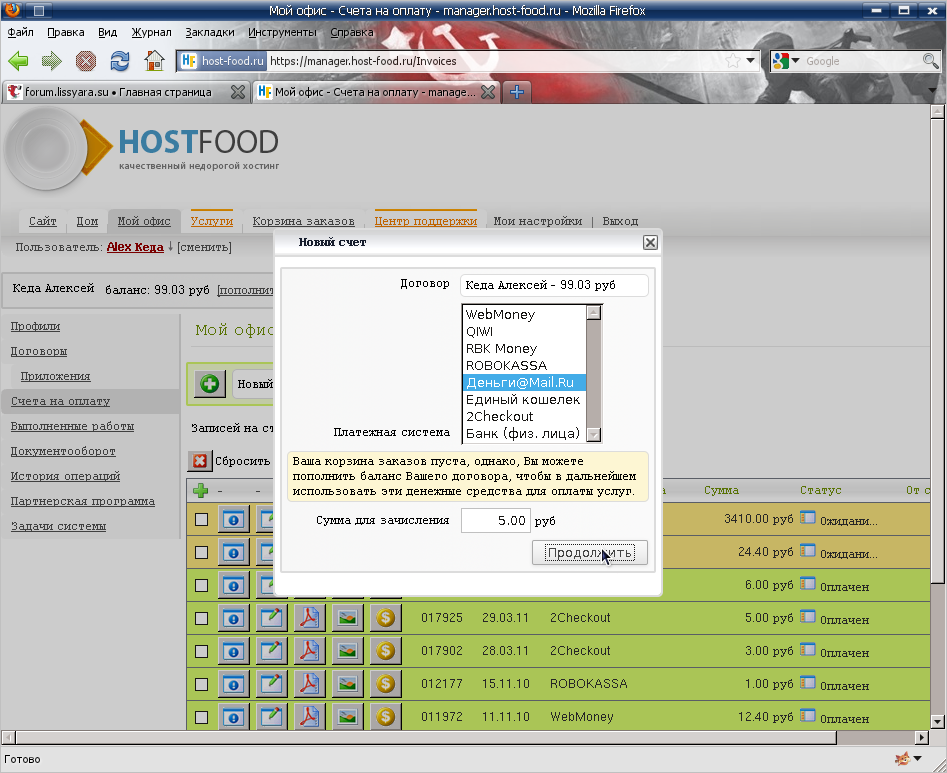The image size is (947, 773).
Task: Close the Новый счет dialog
Action: coord(650,242)
